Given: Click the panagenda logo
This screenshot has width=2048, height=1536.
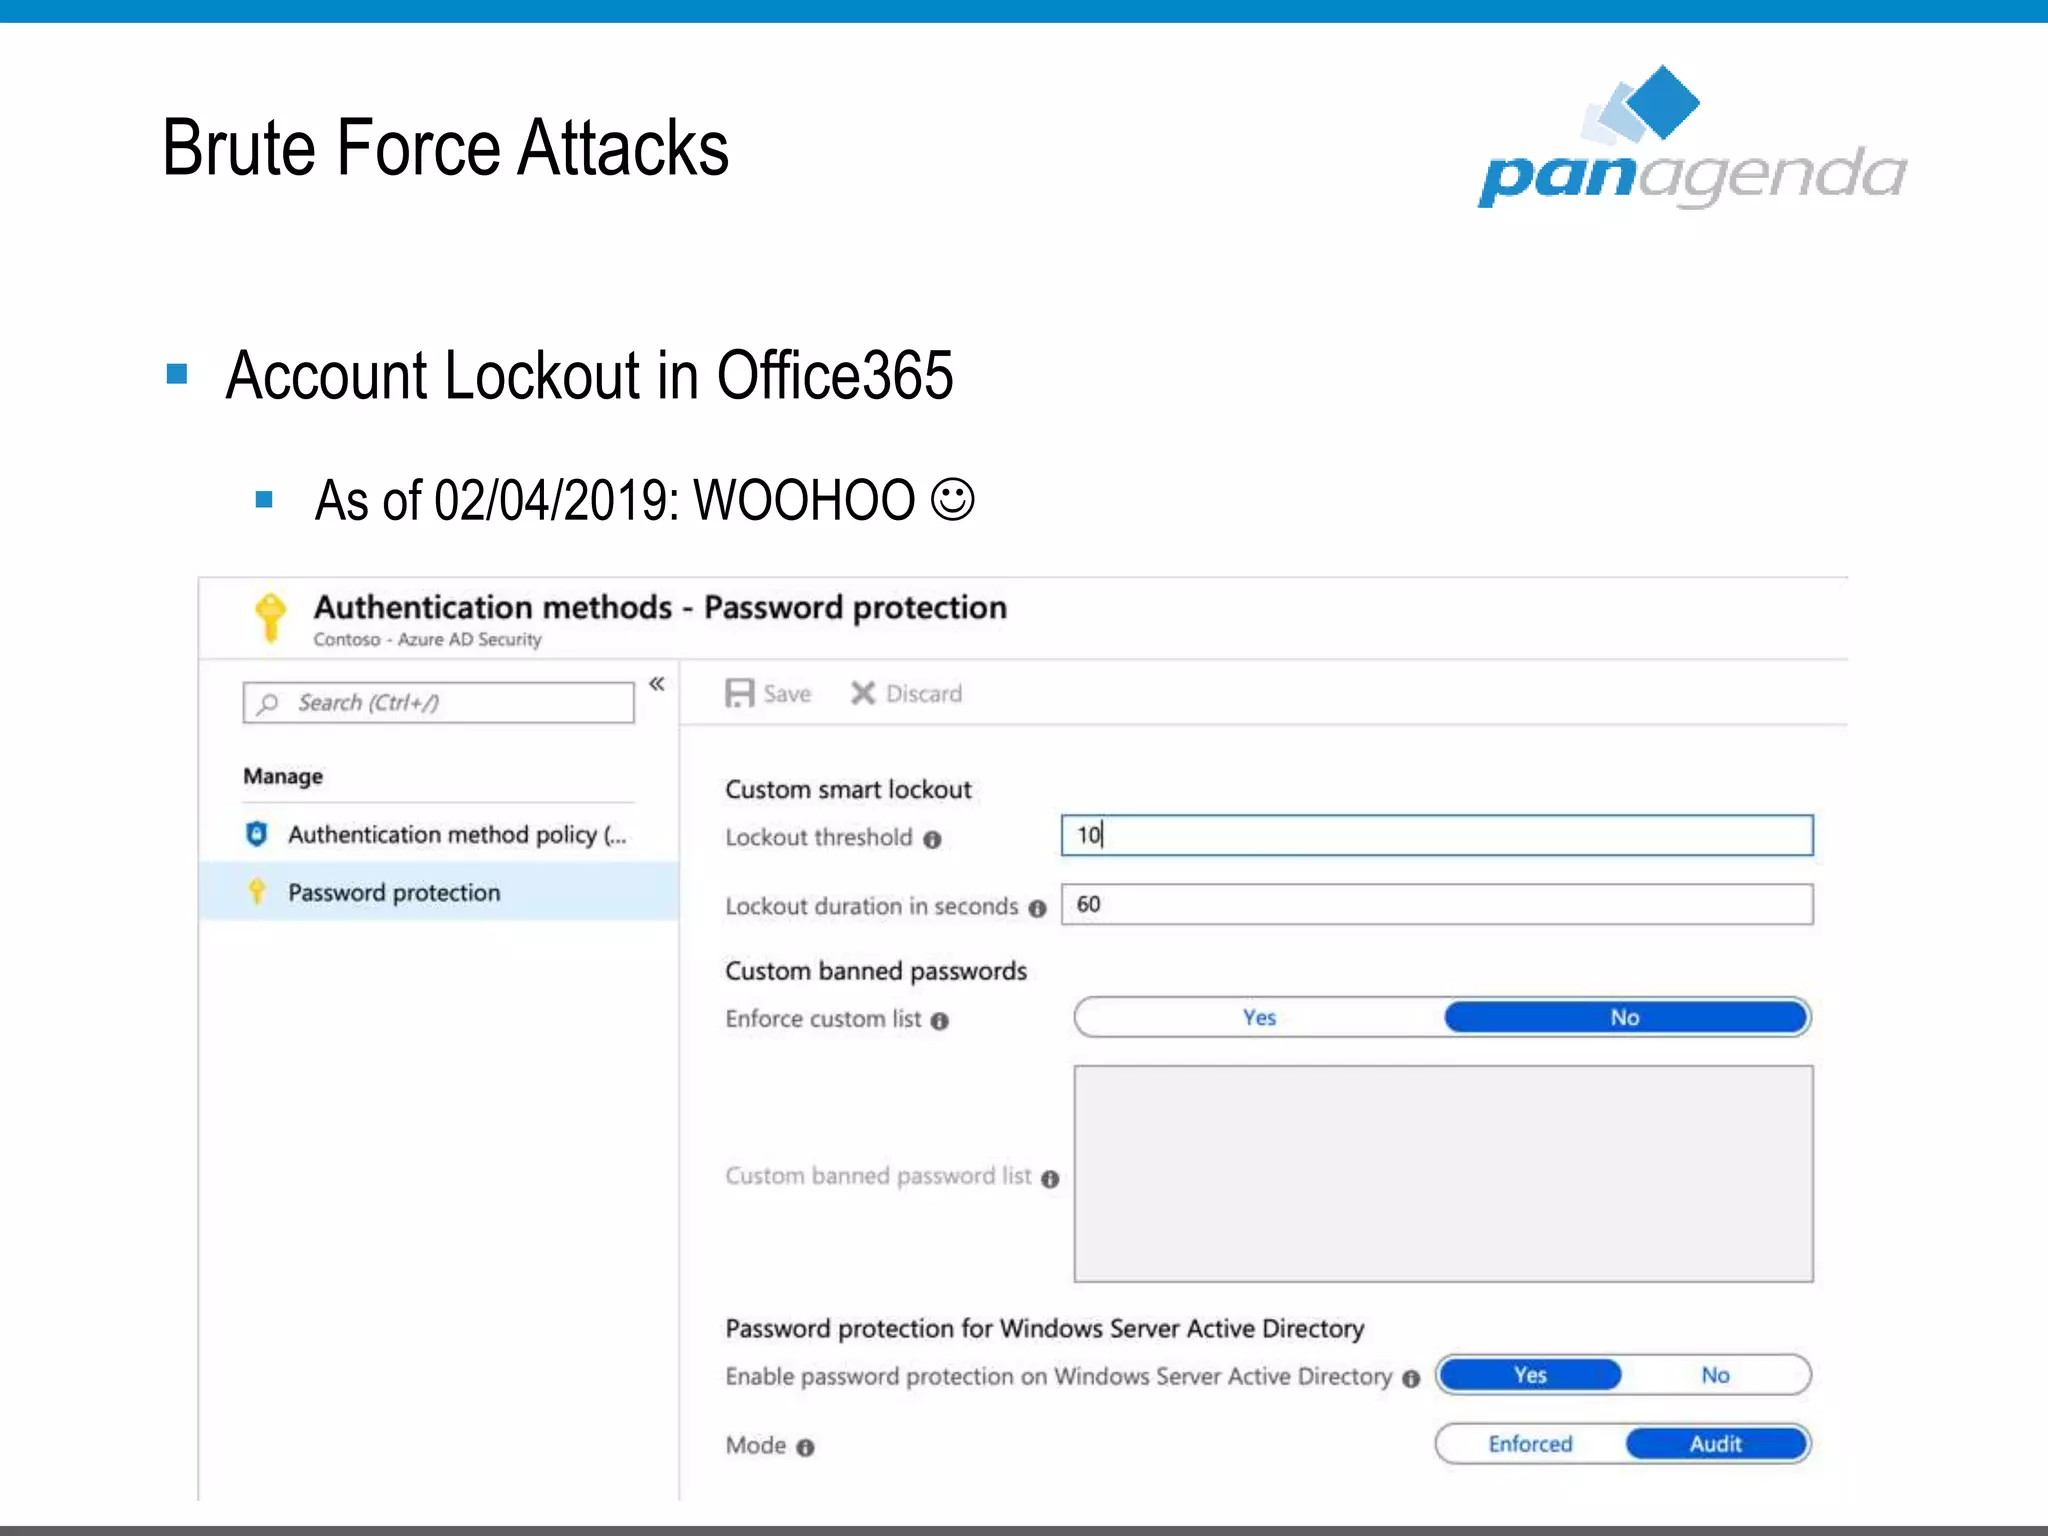Looking at the screenshot, I should pyautogui.click(x=1692, y=137).
